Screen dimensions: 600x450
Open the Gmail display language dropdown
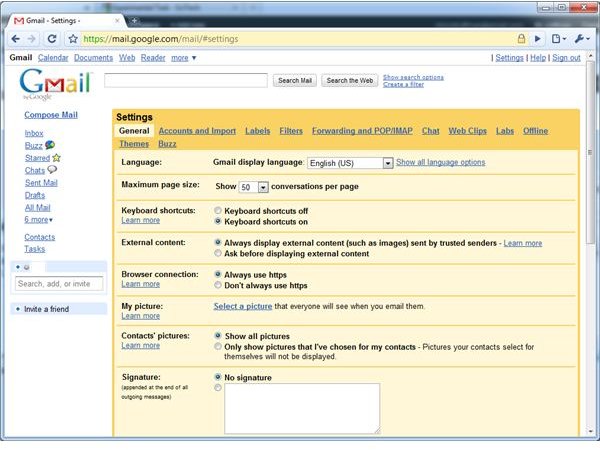click(350, 163)
